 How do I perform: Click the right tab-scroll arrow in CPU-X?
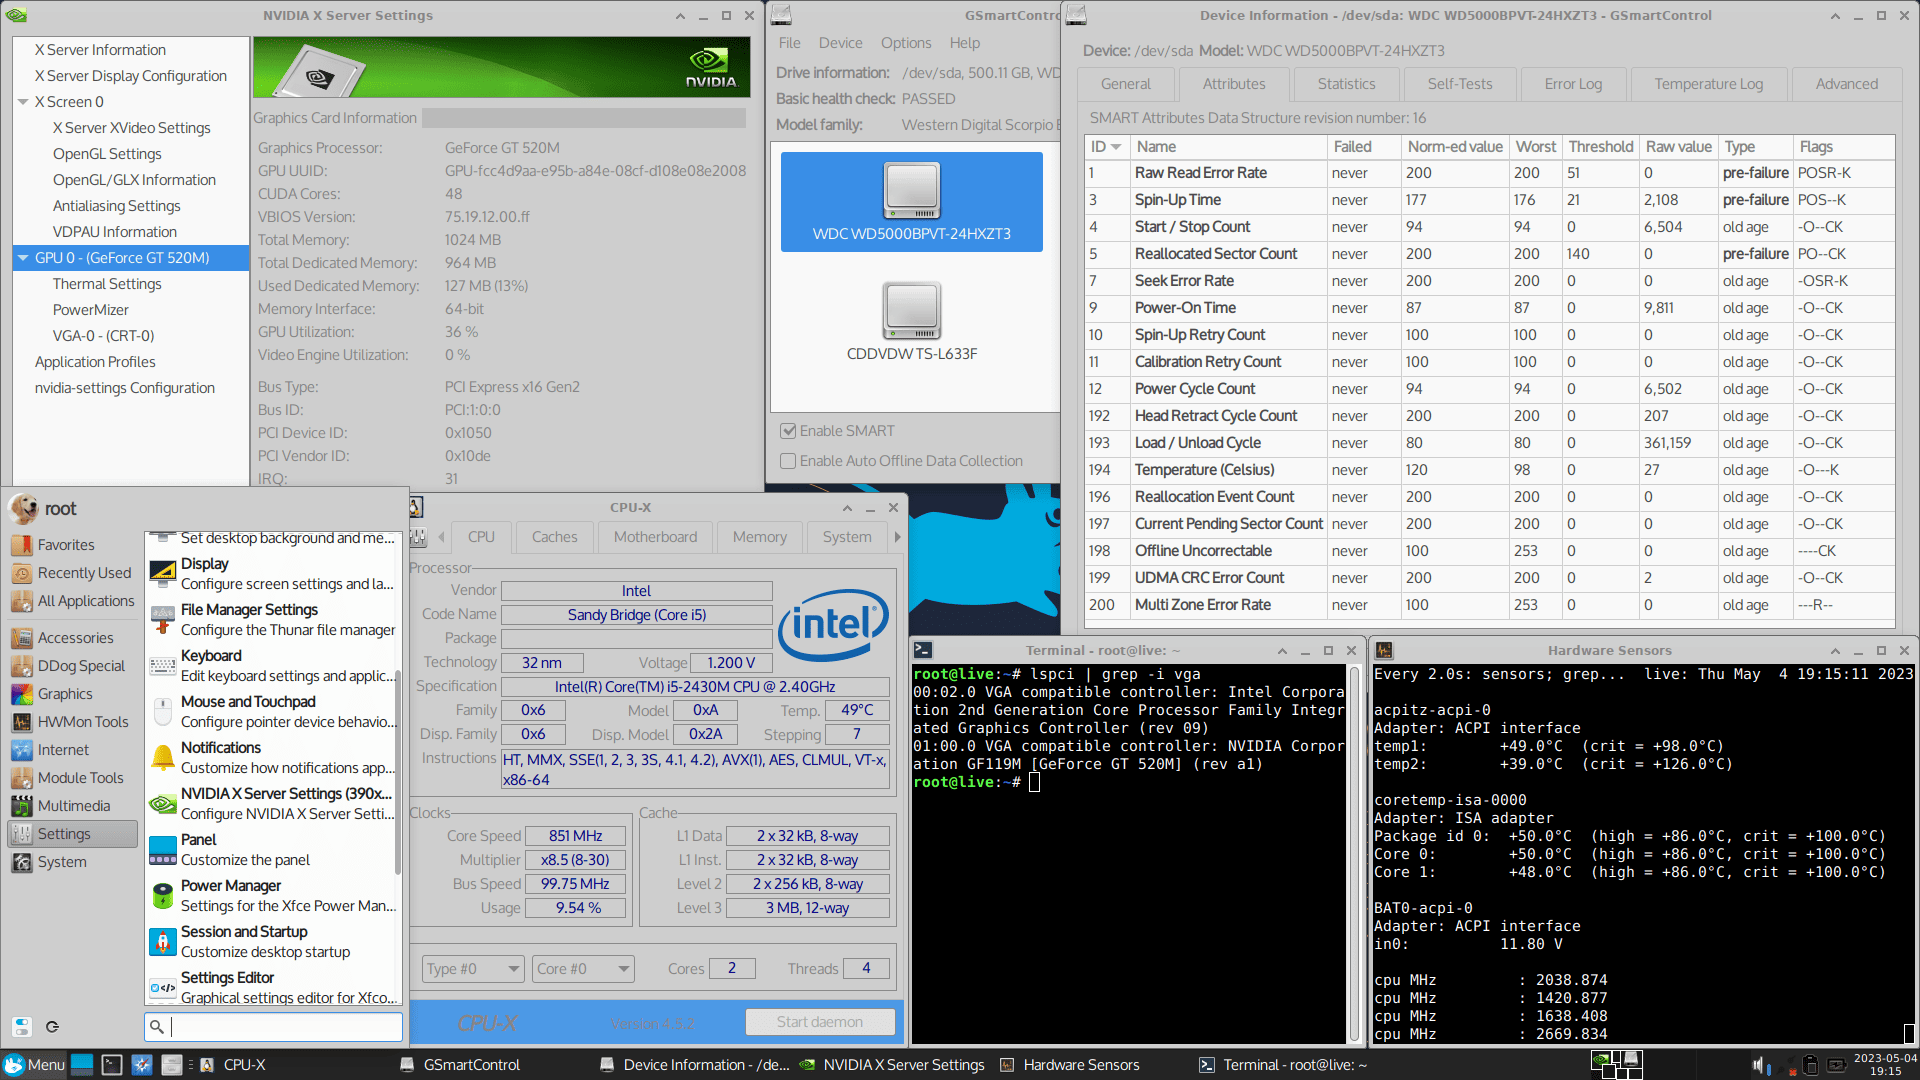[x=897, y=537]
